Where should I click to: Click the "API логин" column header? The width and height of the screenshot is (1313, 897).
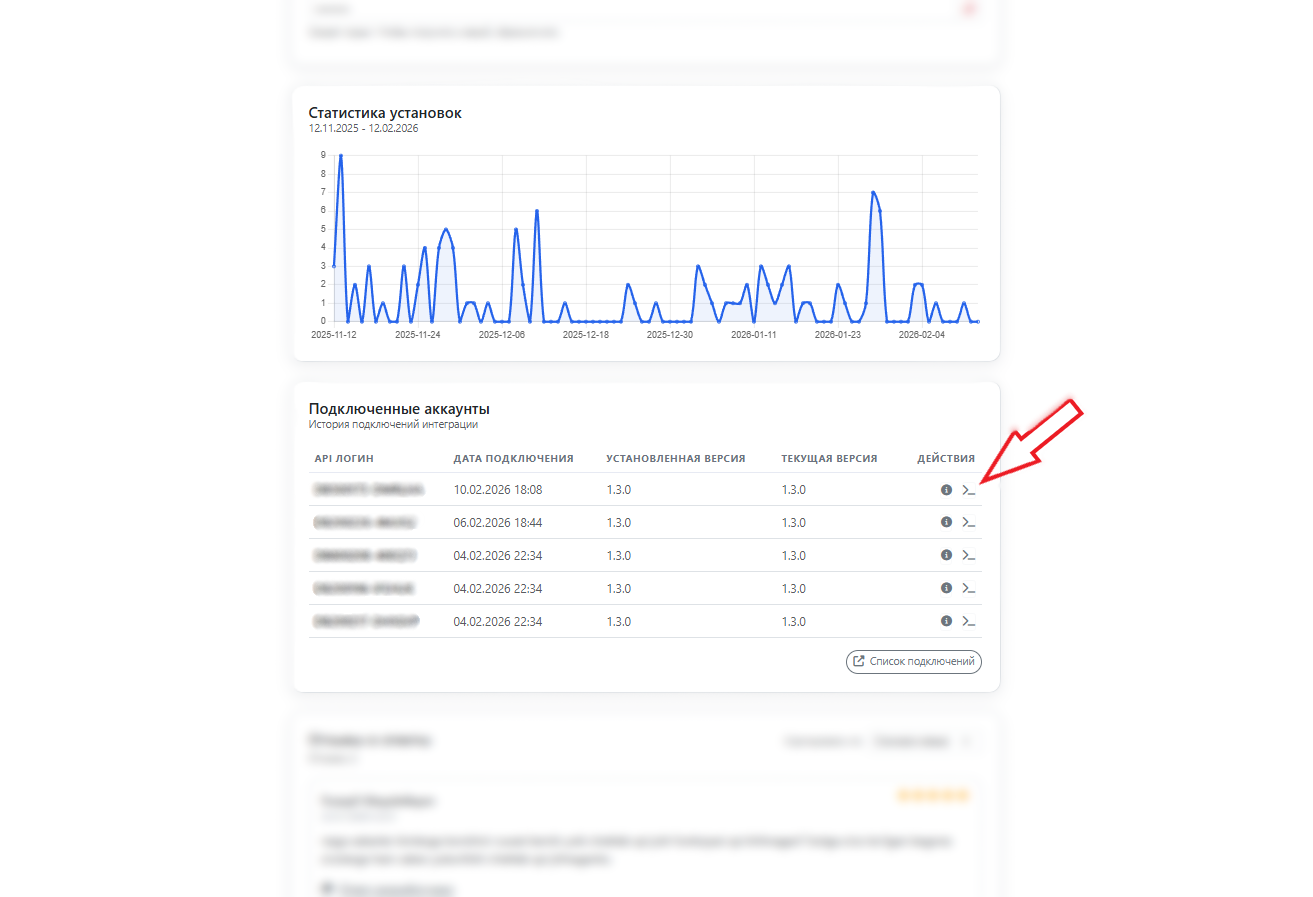coord(344,459)
